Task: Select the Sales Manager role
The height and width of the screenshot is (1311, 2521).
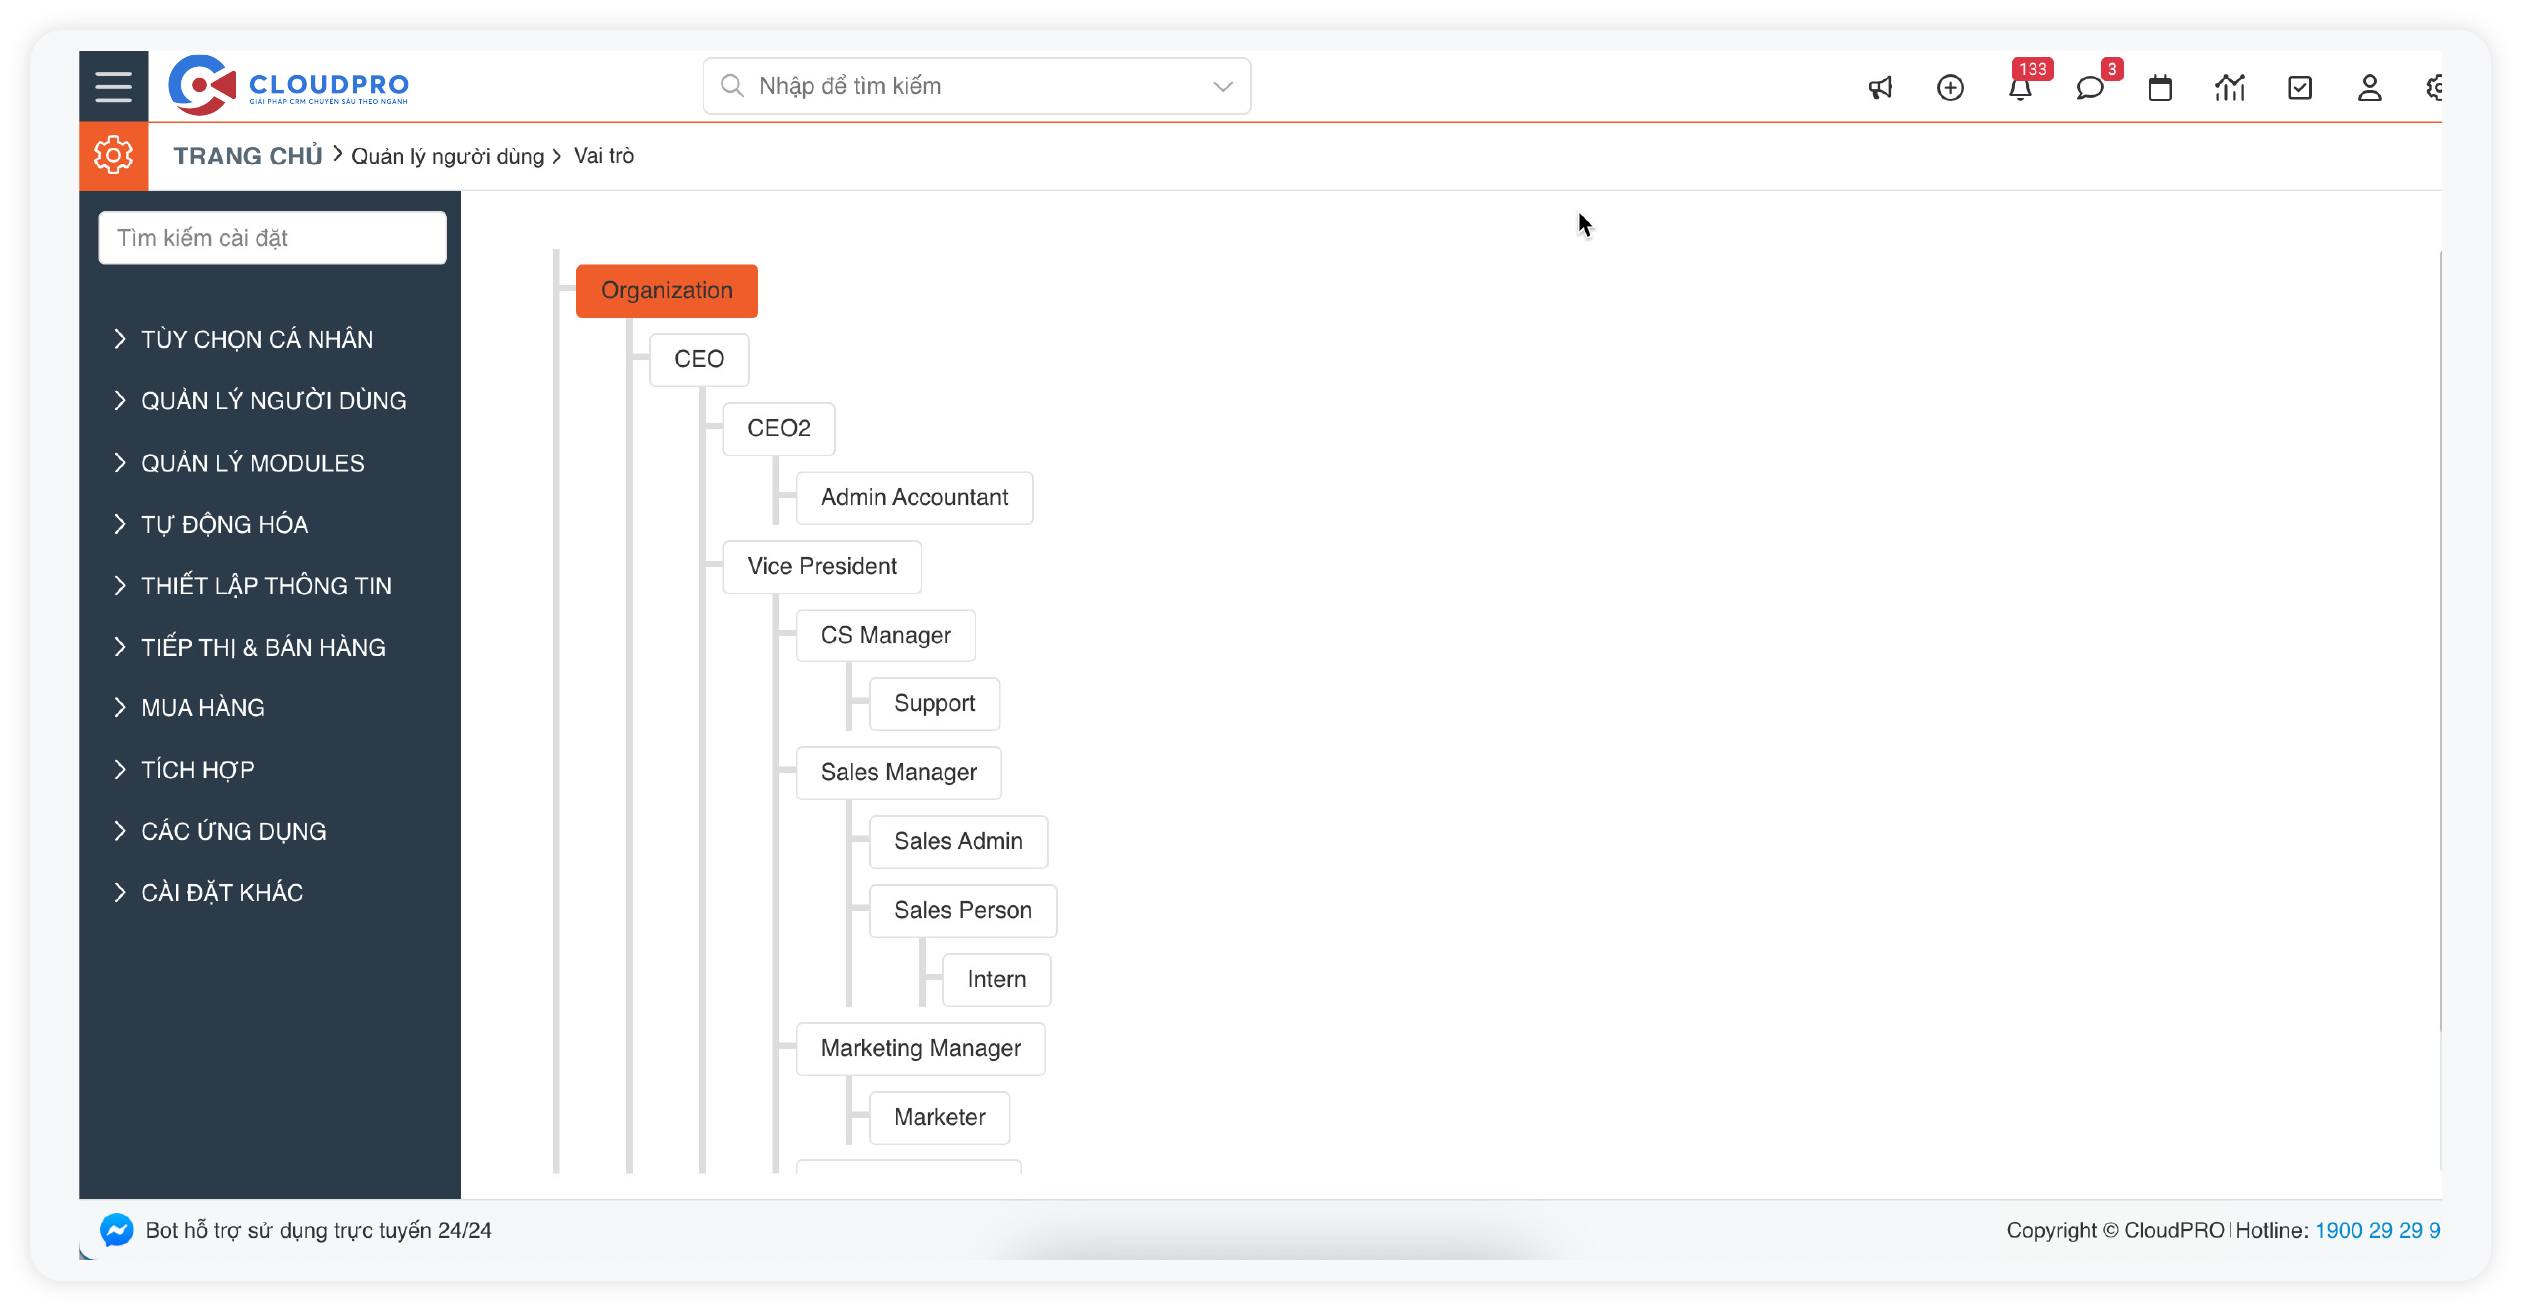Action: click(898, 772)
